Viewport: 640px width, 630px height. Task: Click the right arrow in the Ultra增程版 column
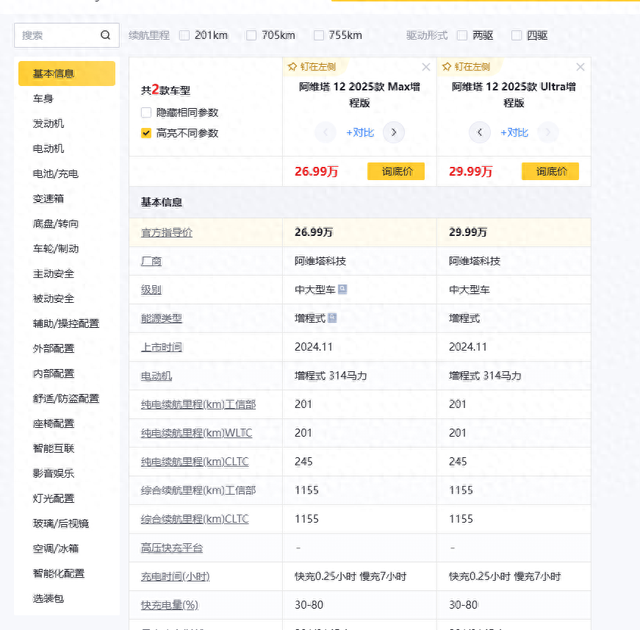(x=548, y=132)
